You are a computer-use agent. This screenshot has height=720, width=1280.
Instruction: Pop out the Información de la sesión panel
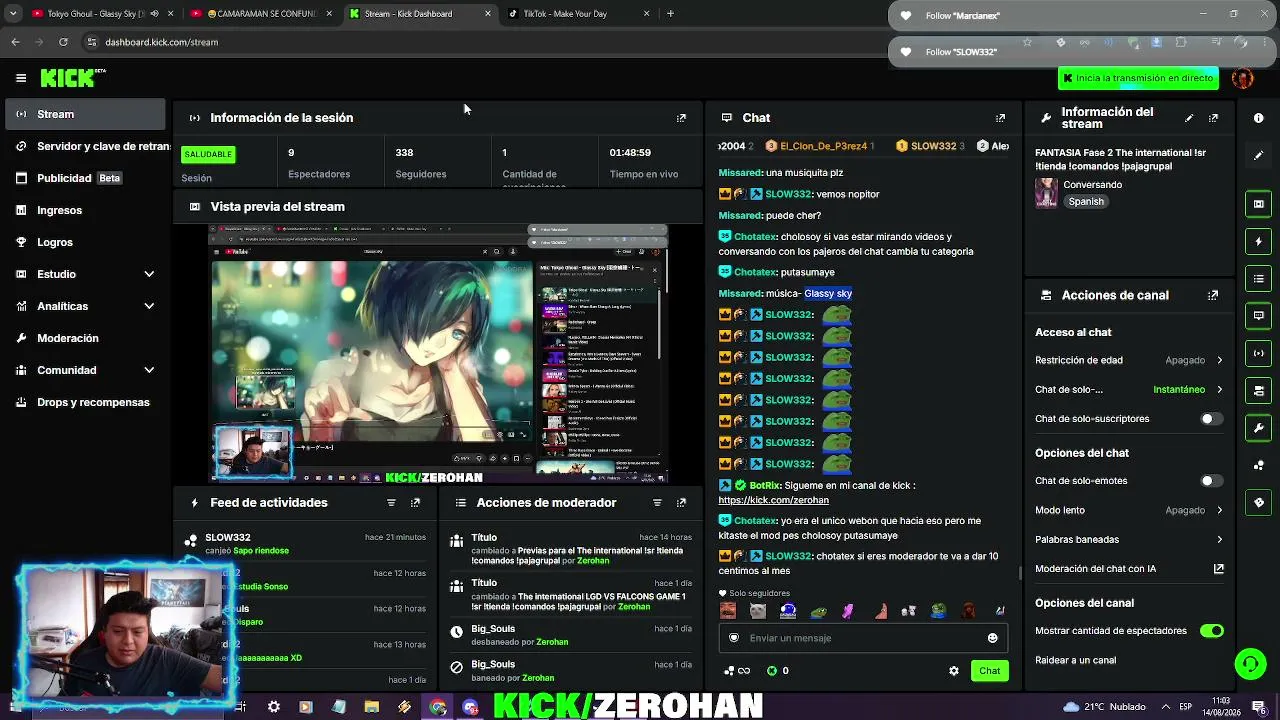(681, 118)
